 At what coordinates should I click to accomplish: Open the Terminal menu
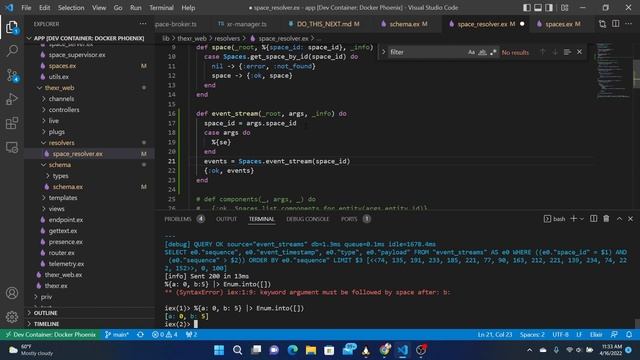tap(161, 8)
